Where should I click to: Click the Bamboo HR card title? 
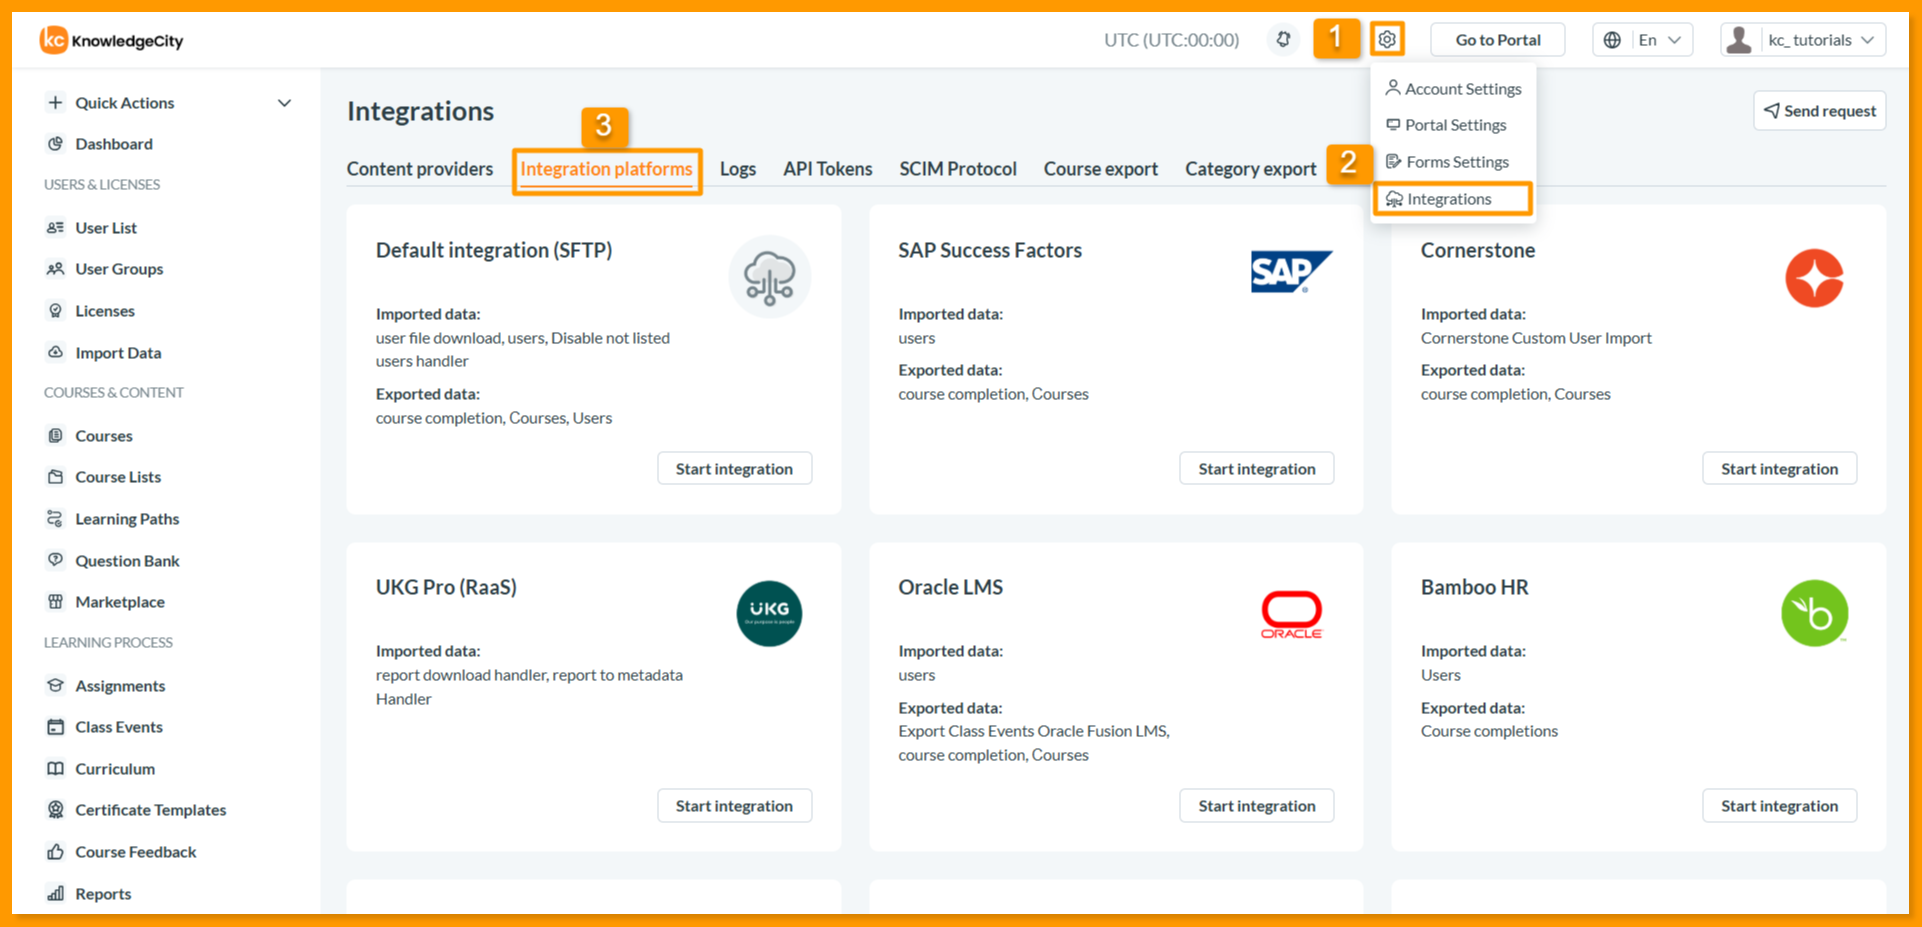pos(1474,587)
